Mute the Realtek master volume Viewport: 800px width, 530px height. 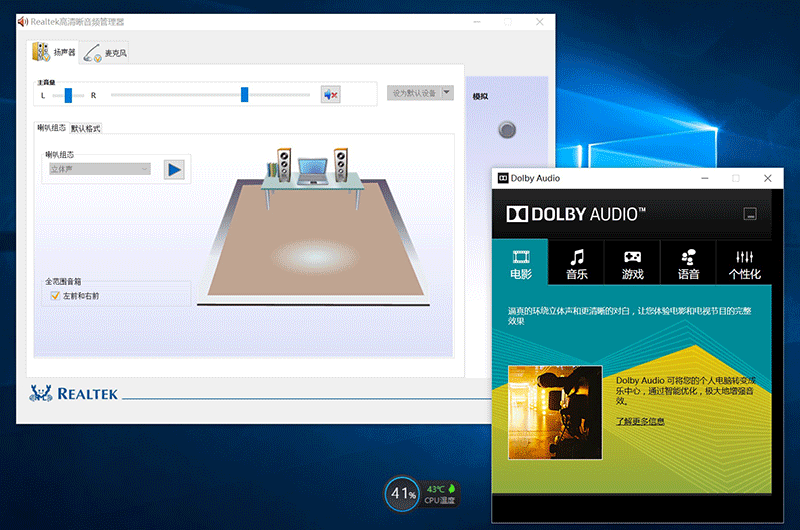[331, 94]
